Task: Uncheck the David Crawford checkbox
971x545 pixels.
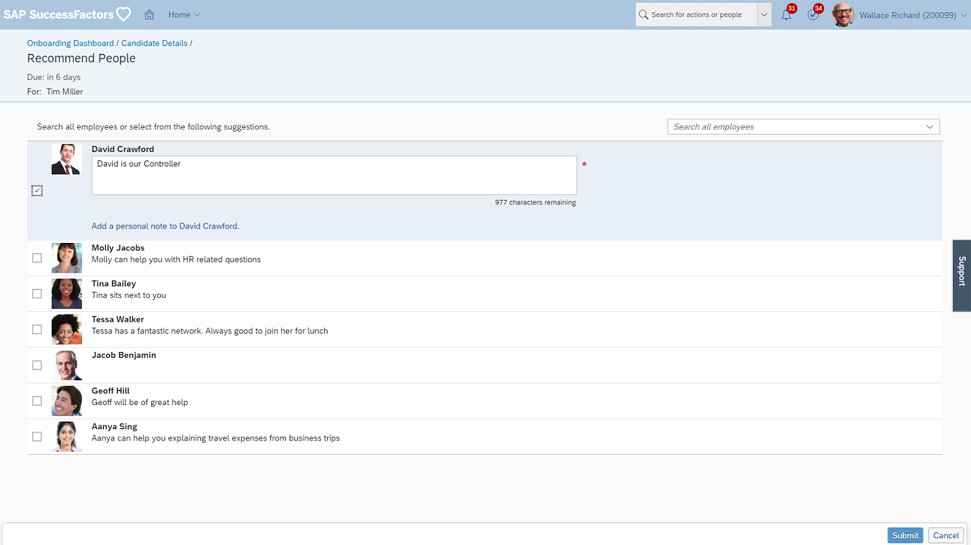Action: pyautogui.click(x=37, y=190)
